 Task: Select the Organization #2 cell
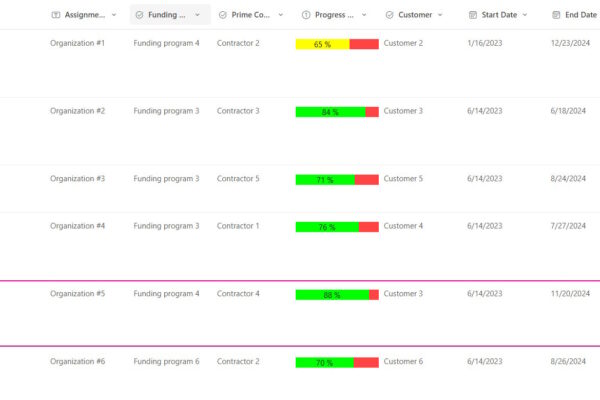tap(77, 111)
